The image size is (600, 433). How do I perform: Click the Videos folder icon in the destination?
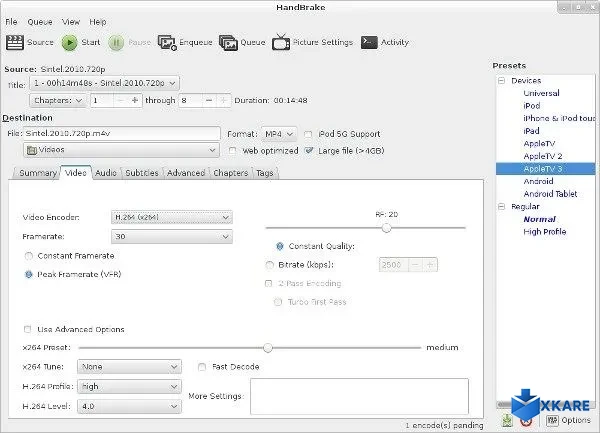[32, 150]
